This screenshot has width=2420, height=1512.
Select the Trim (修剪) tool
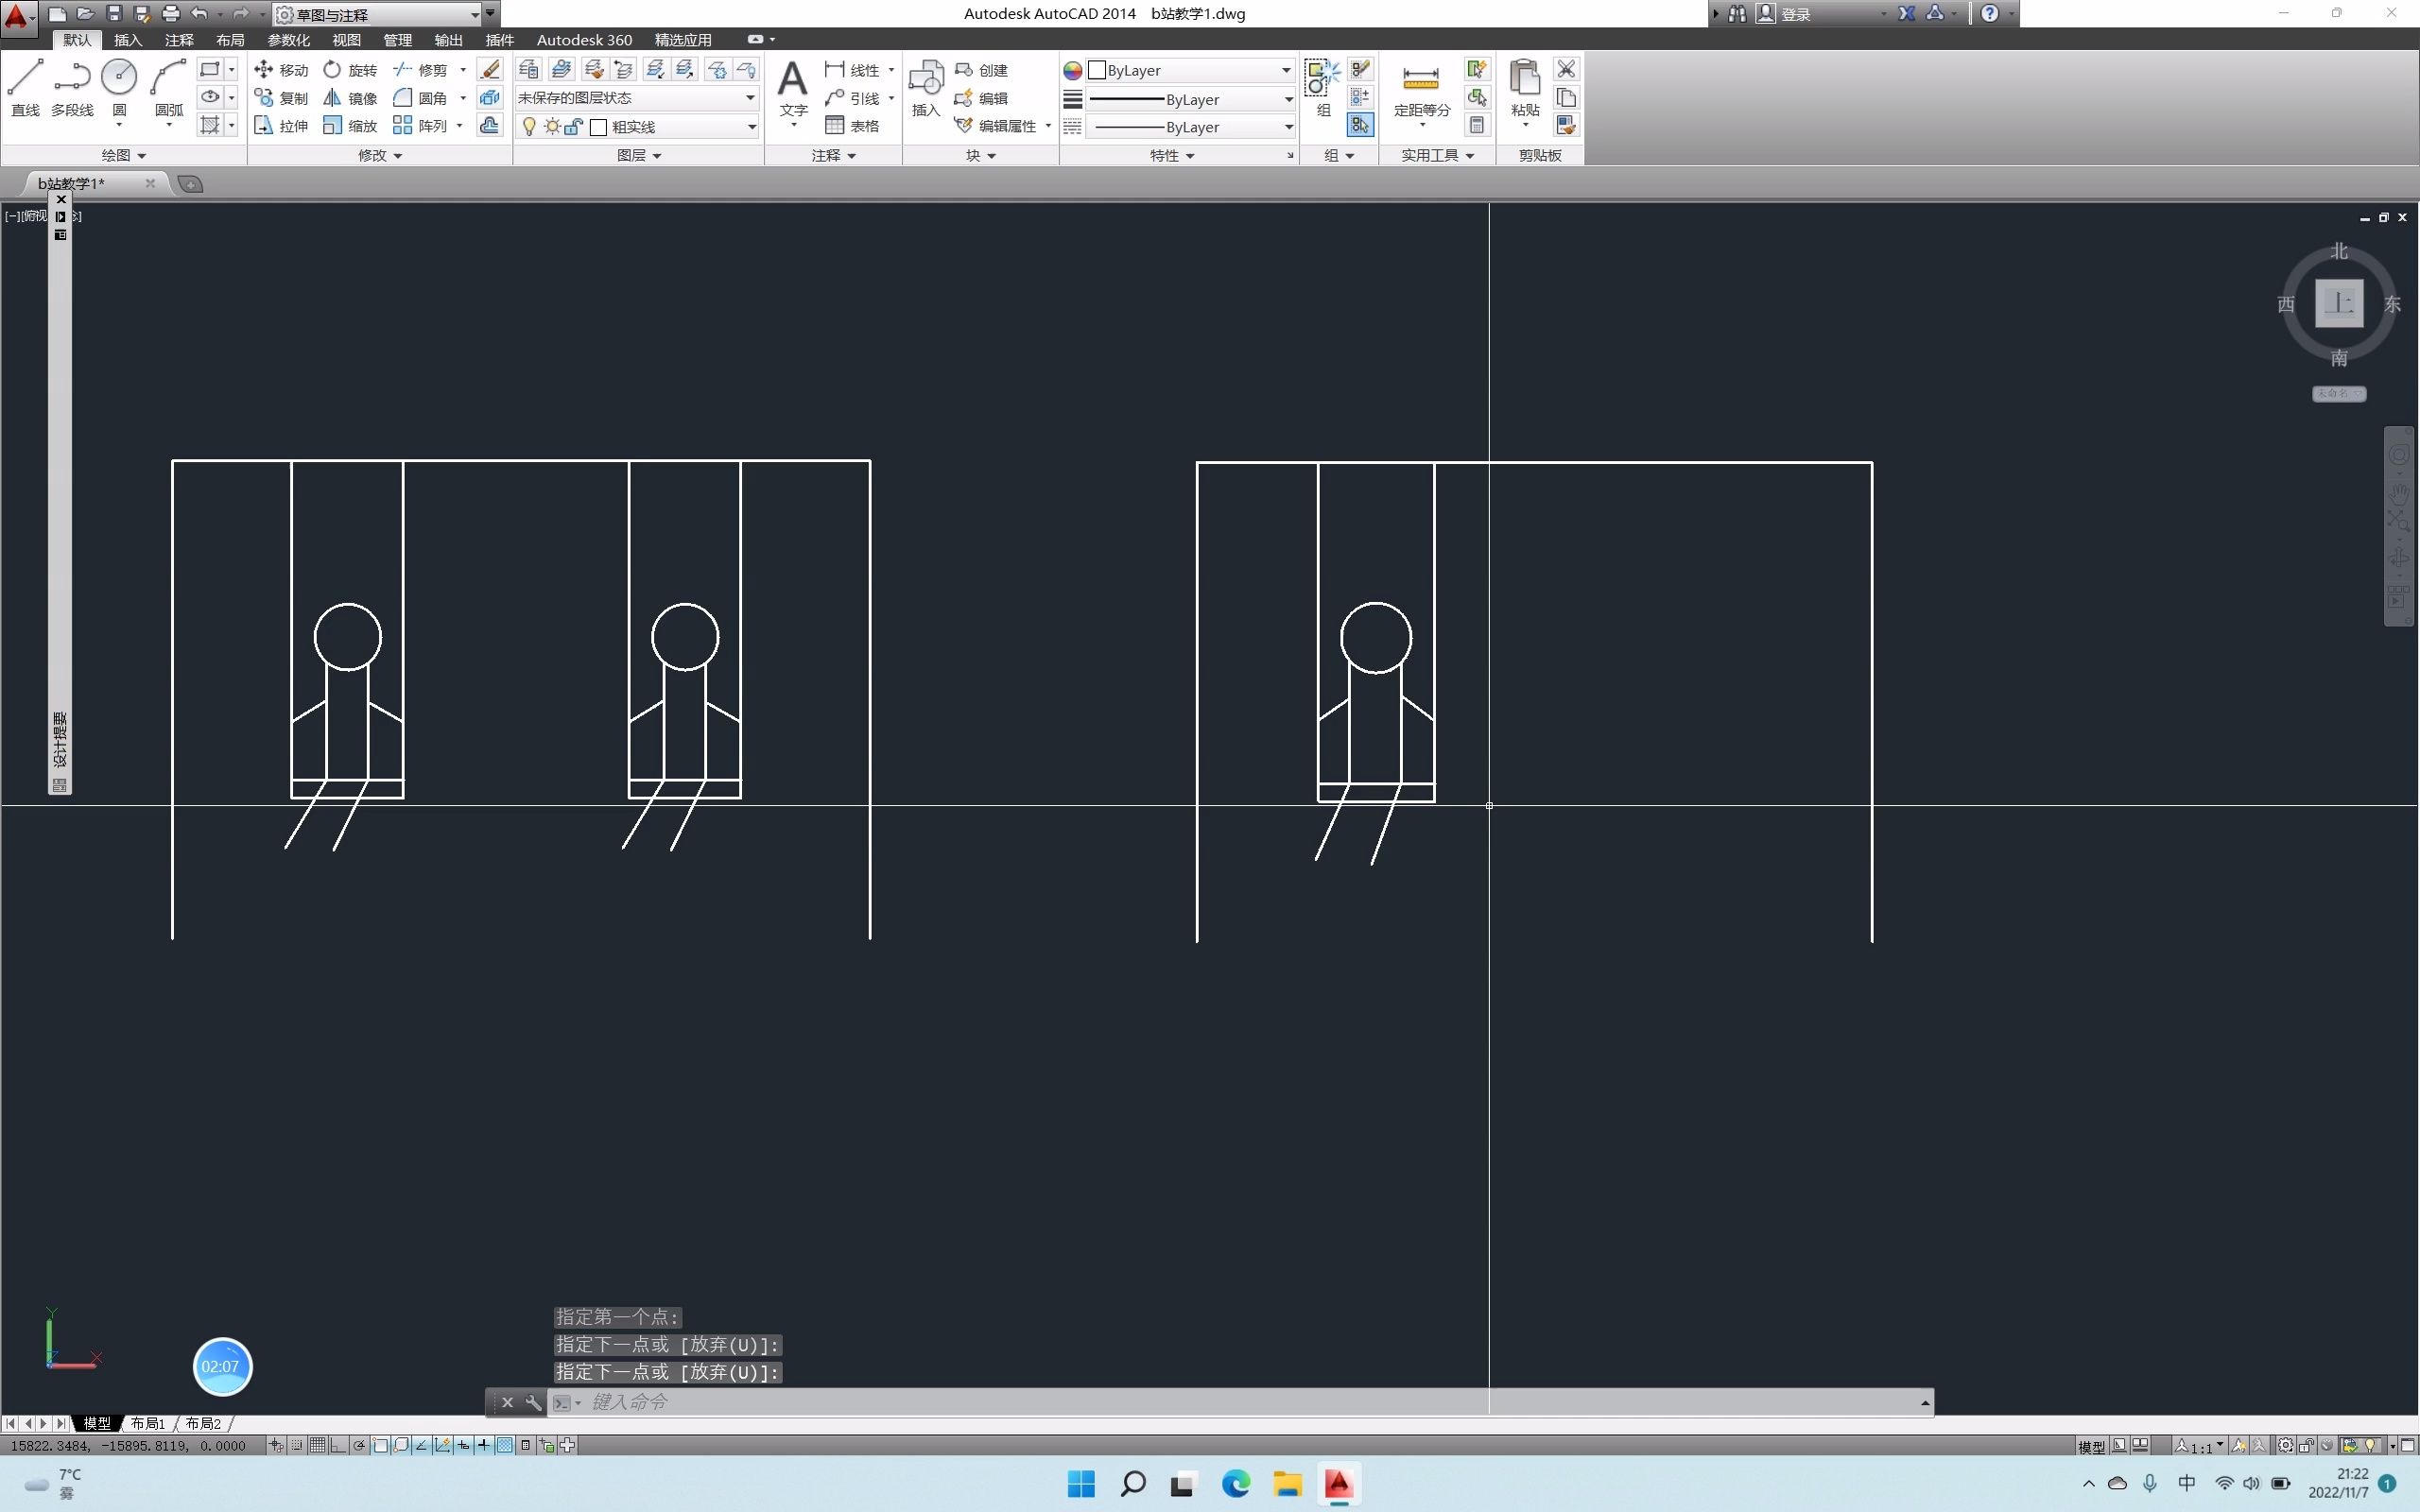coord(420,70)
